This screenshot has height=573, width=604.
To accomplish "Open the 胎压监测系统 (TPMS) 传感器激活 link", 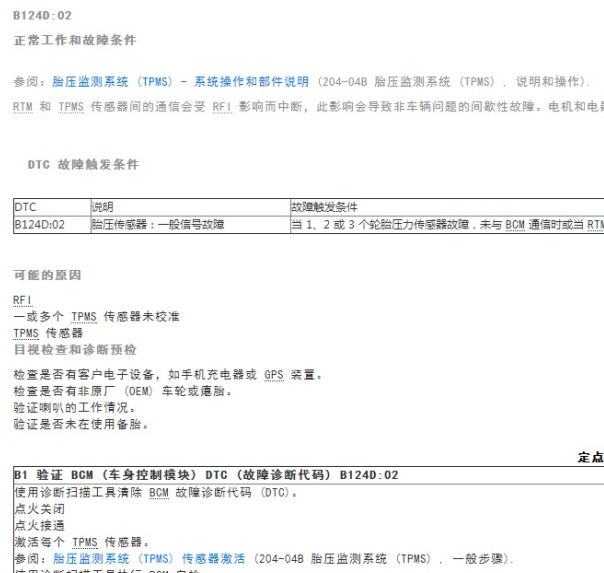I will (149, 558).
